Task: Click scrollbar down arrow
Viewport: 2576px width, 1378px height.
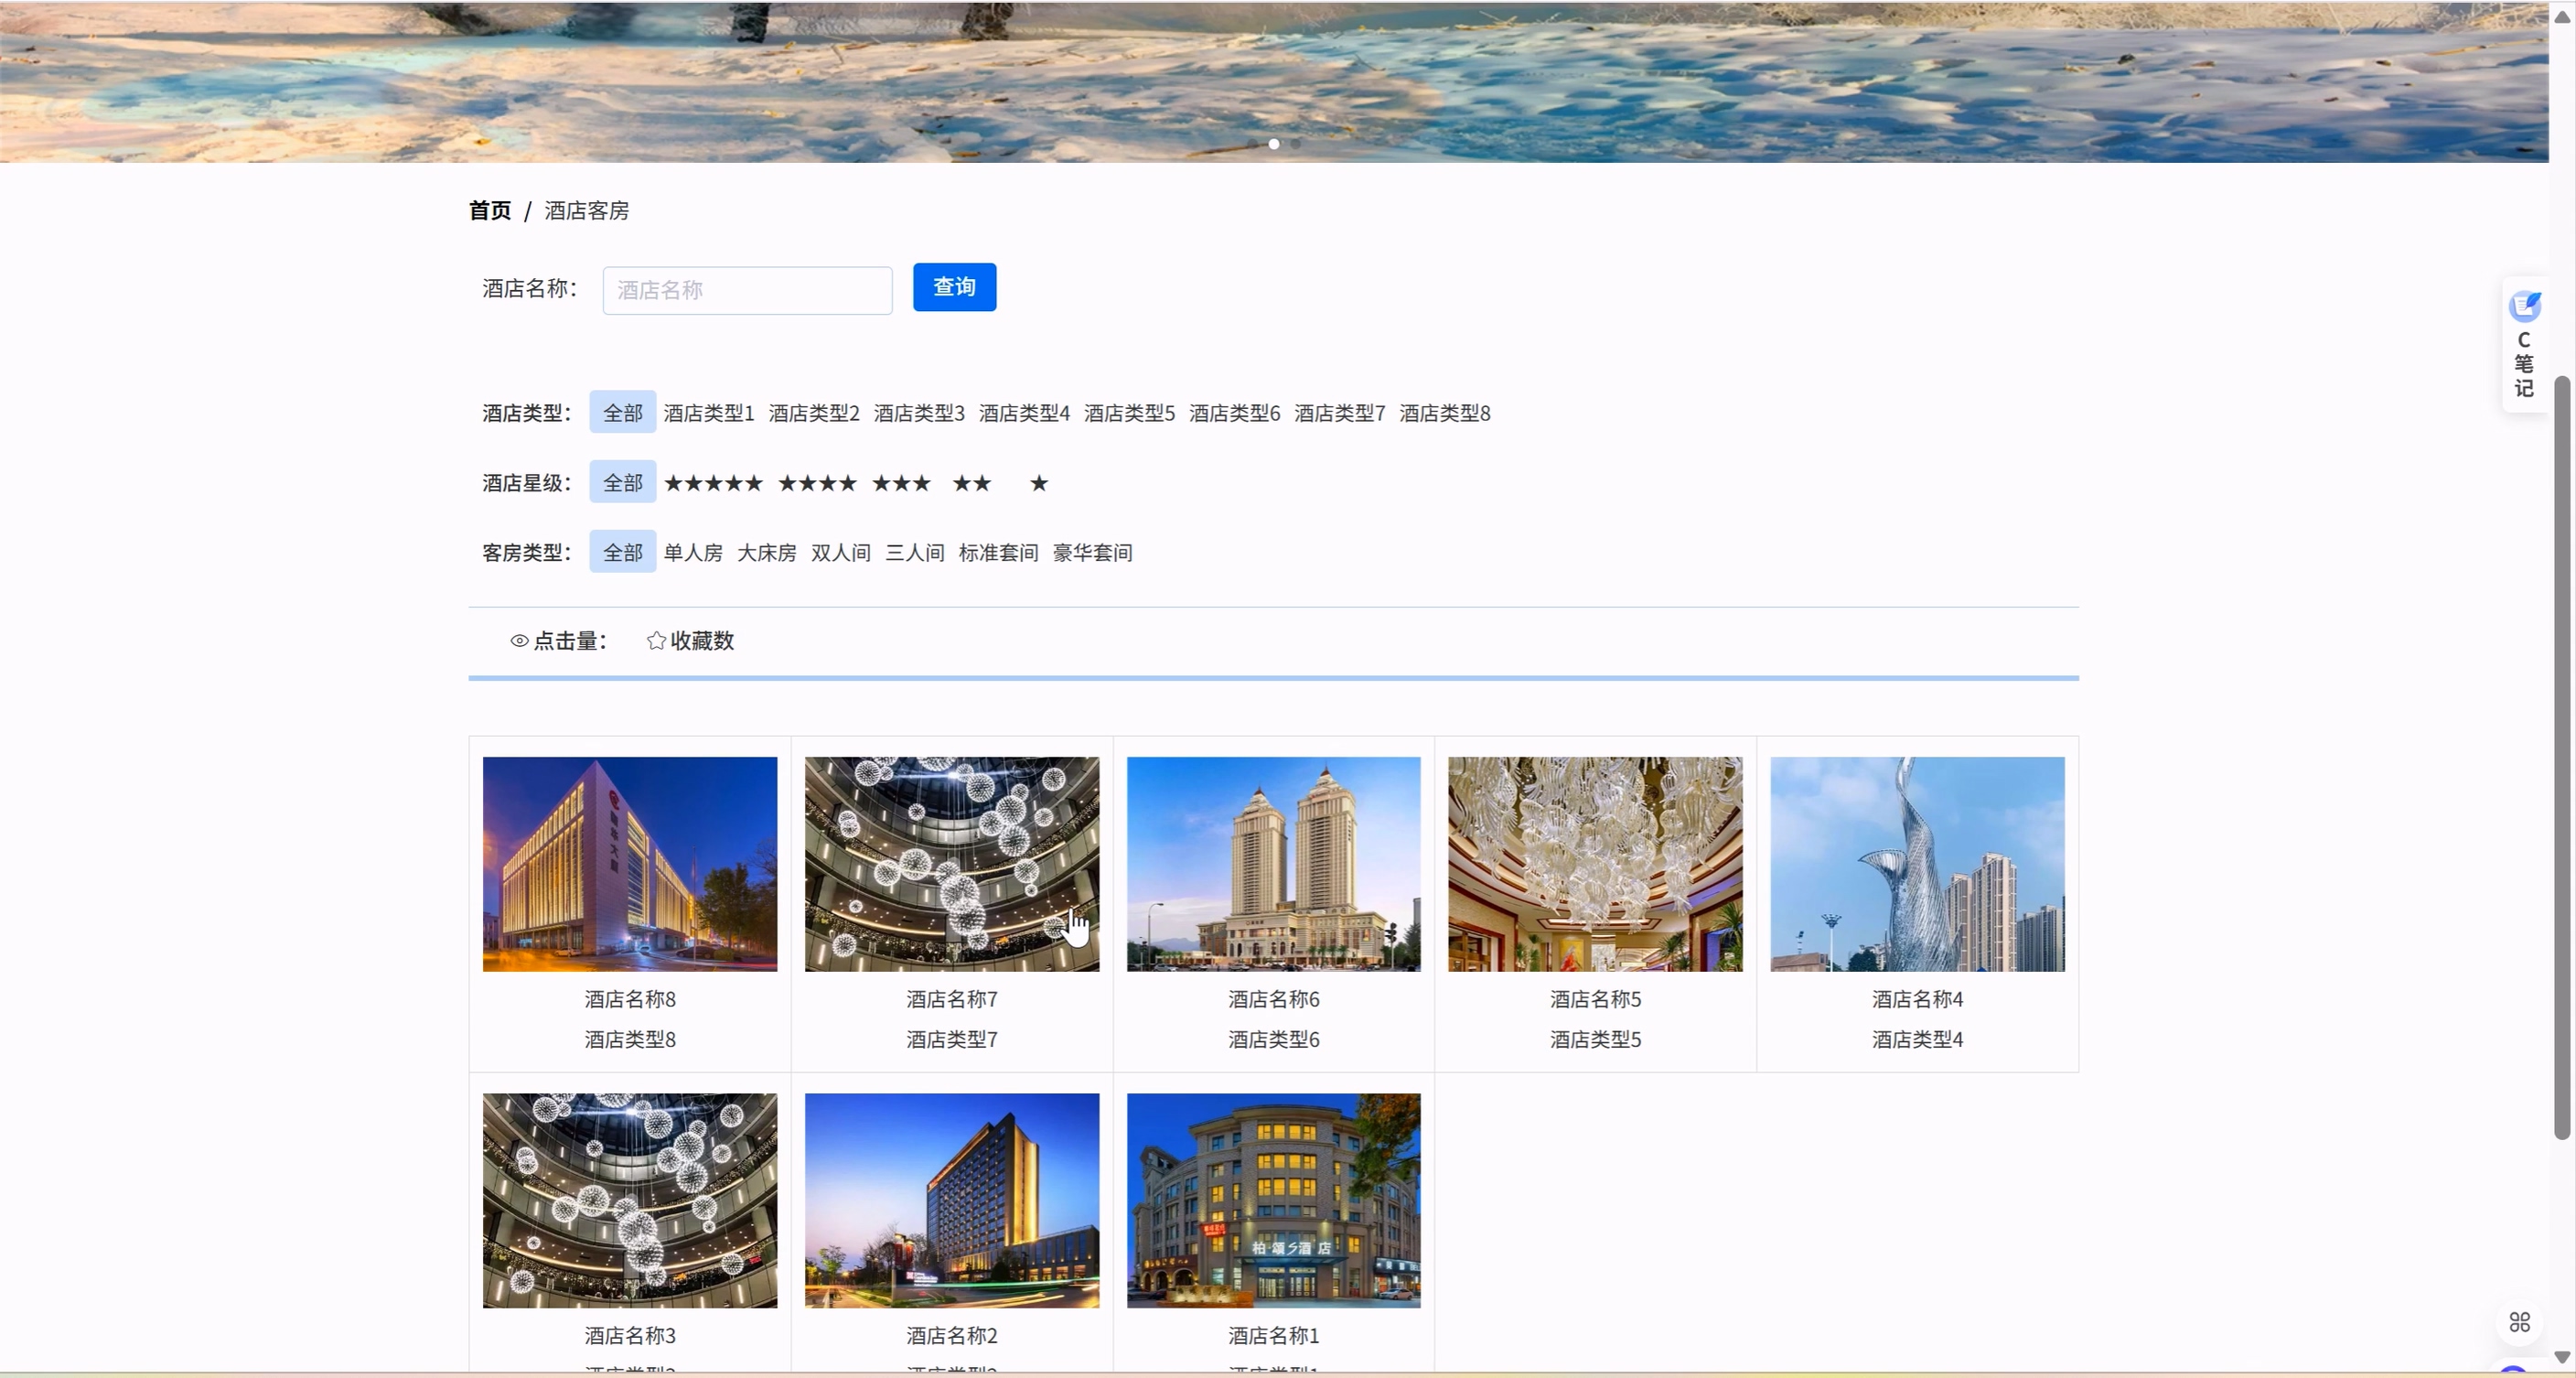Action: (2561, 1357)
